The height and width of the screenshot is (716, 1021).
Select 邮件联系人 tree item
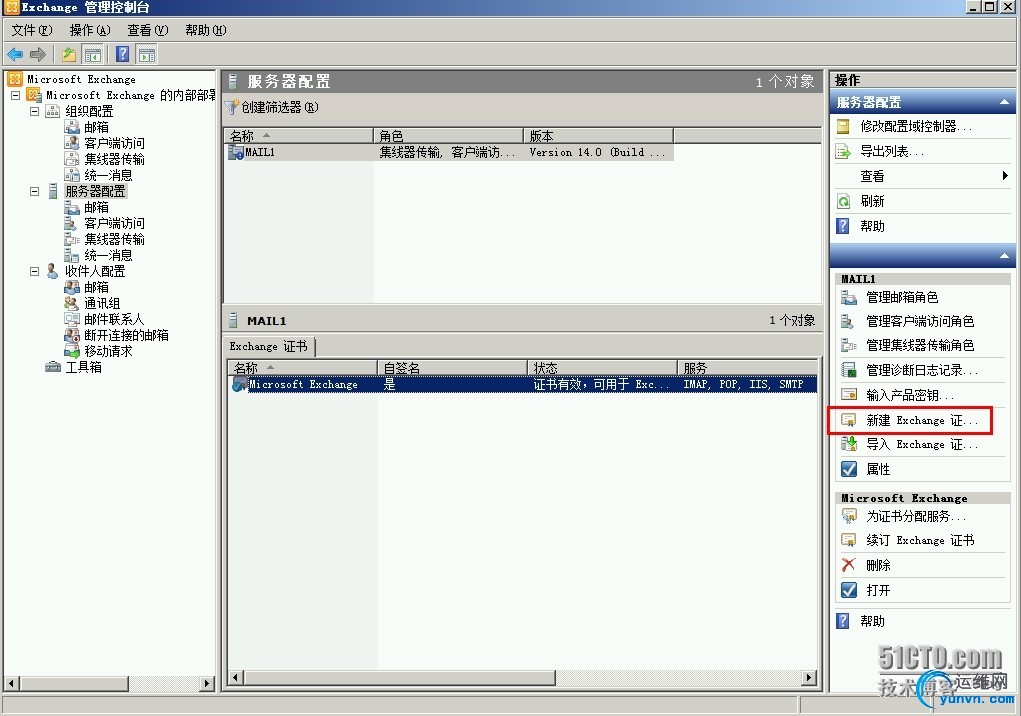[114, 319]
